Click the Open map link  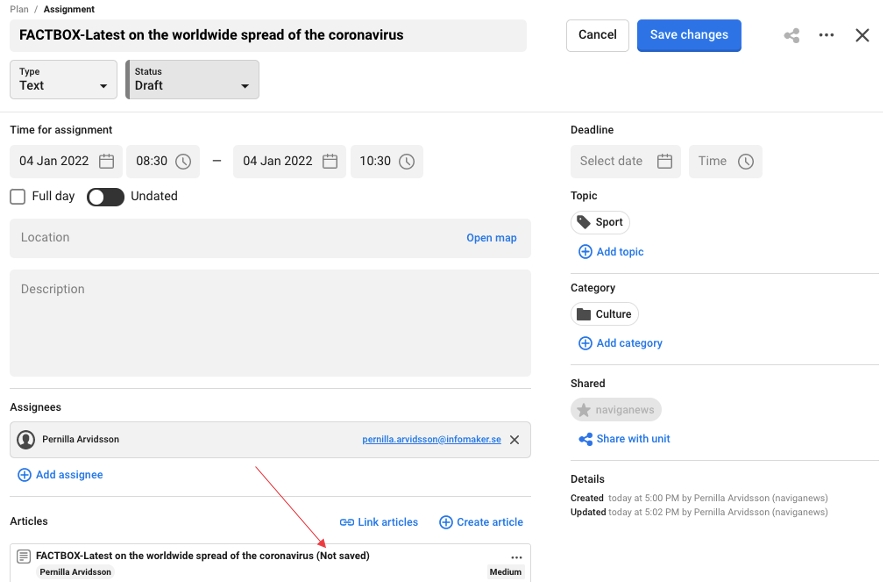click(x=491, y=238)
